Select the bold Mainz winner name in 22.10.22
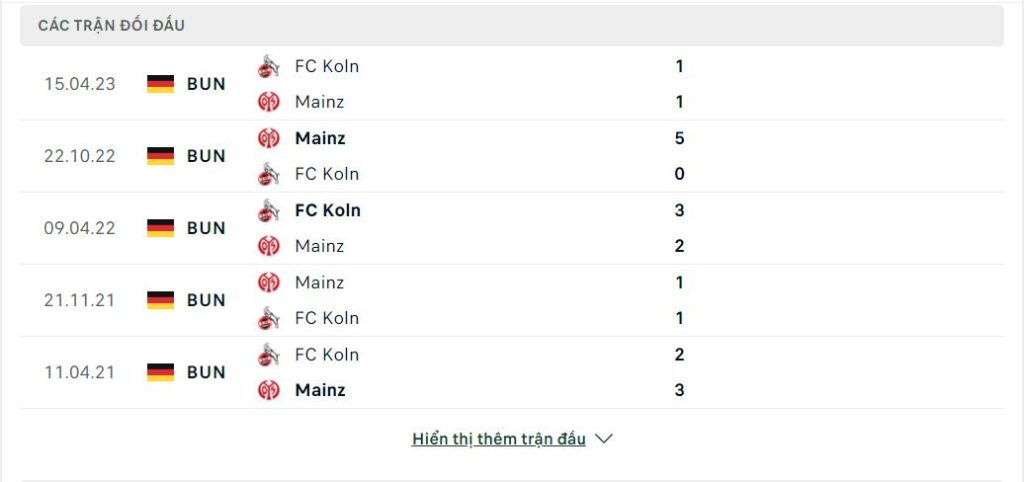 [x=320, y=138]
